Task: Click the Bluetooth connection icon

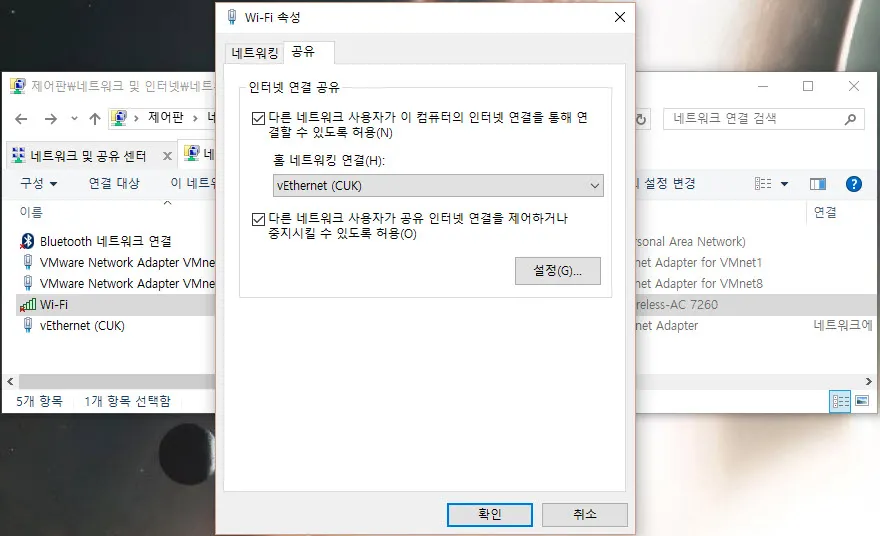Action: (x=27, y=241)
